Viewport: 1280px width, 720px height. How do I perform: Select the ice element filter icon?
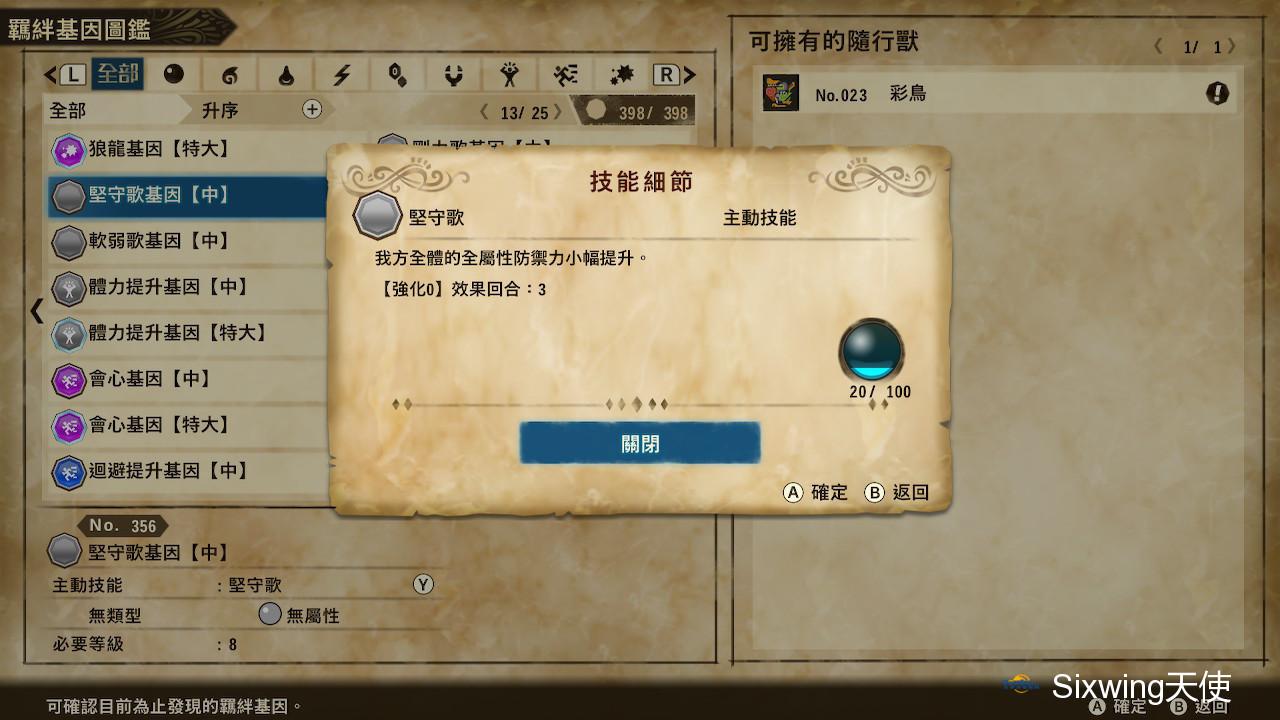[x=397, y=75]
